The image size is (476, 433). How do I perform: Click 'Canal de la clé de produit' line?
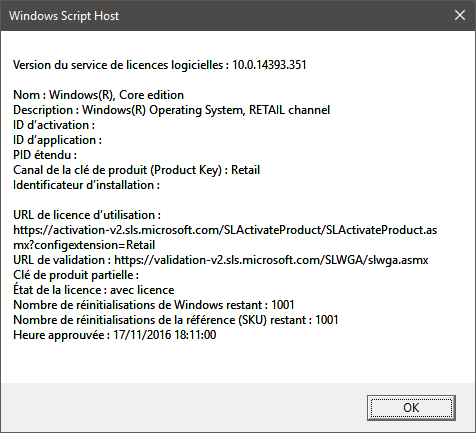136,170
